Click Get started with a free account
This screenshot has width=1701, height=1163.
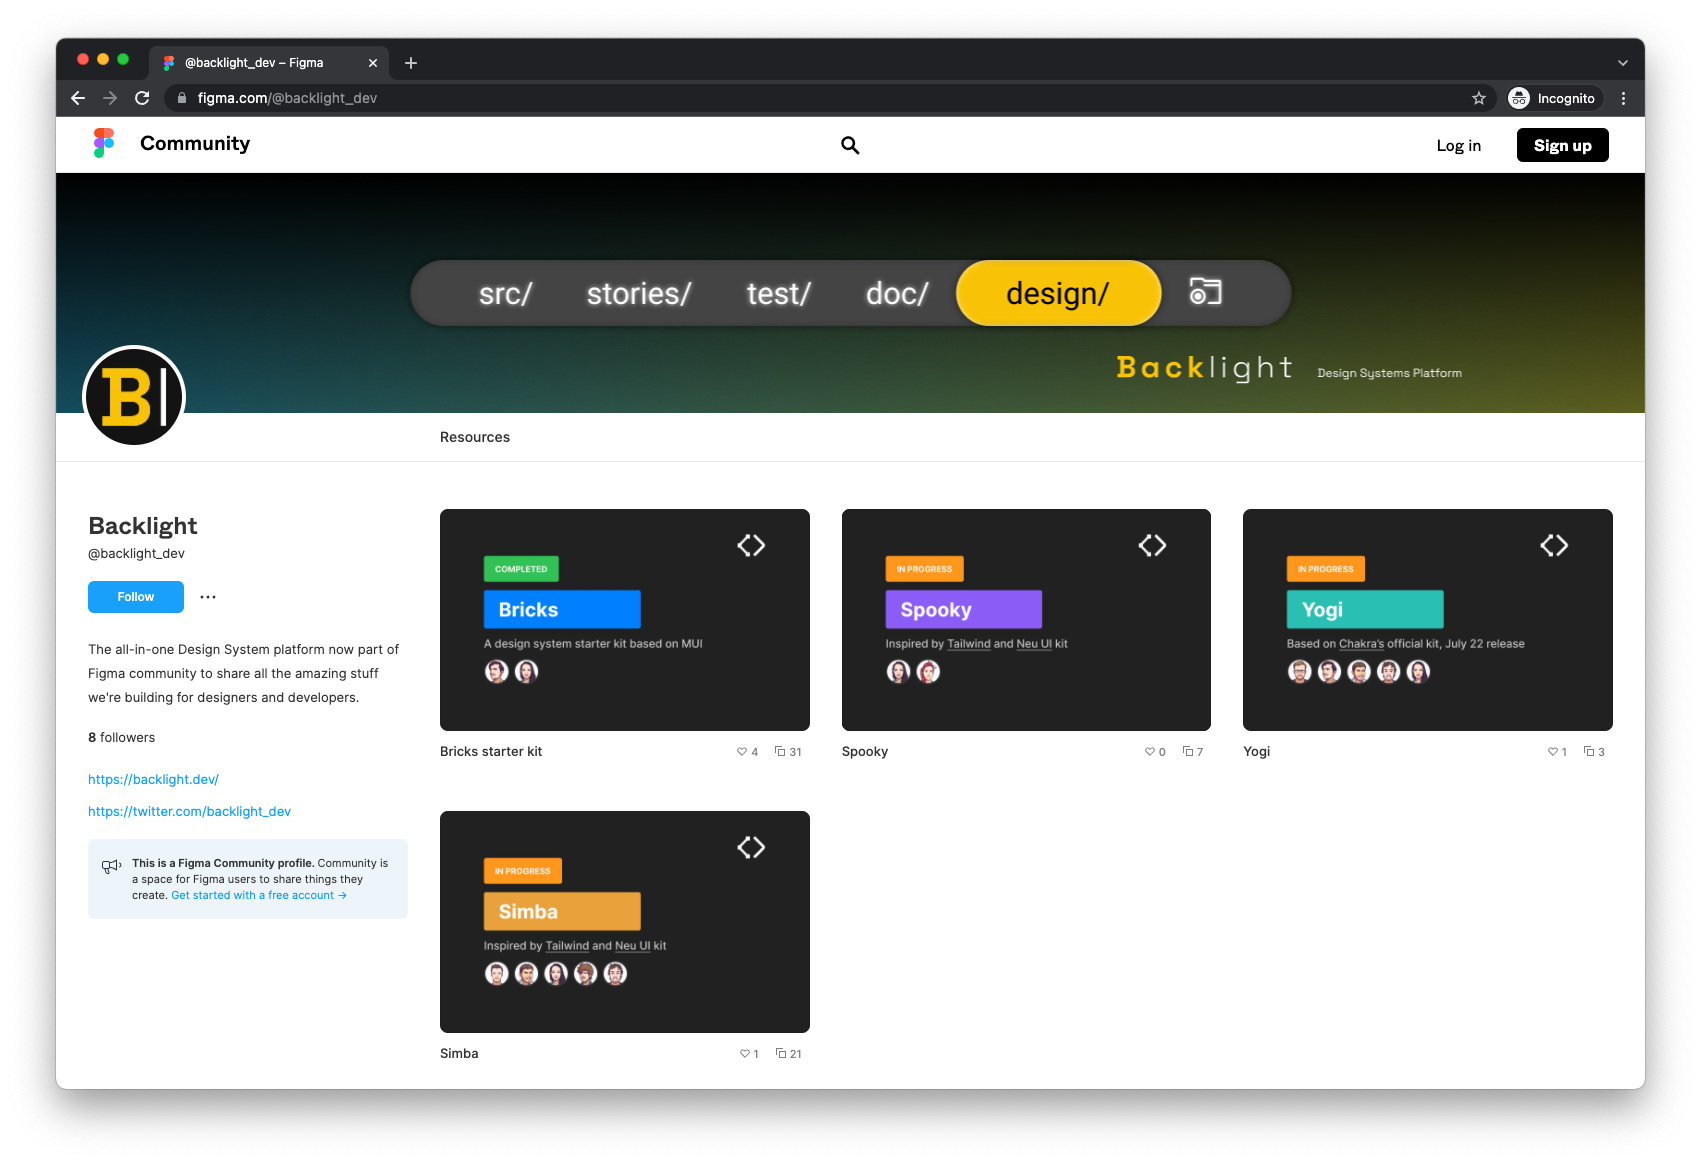tap(258, 896)
